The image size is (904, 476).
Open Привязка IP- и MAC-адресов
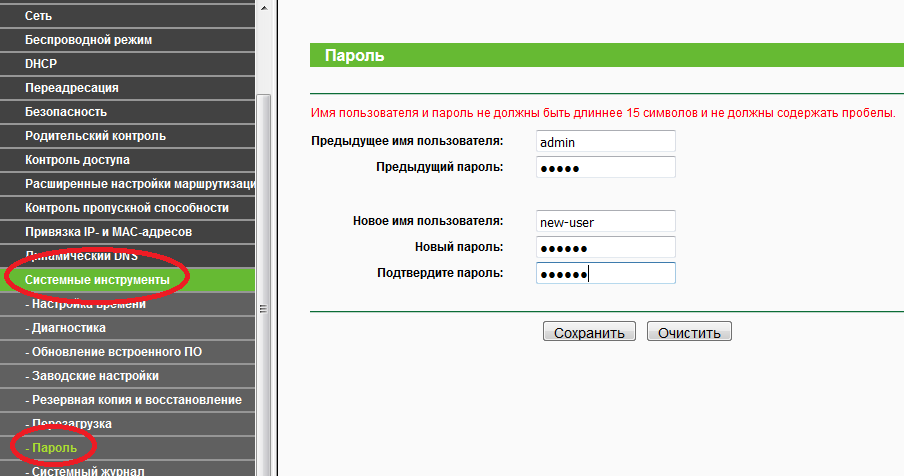[108, 232]
